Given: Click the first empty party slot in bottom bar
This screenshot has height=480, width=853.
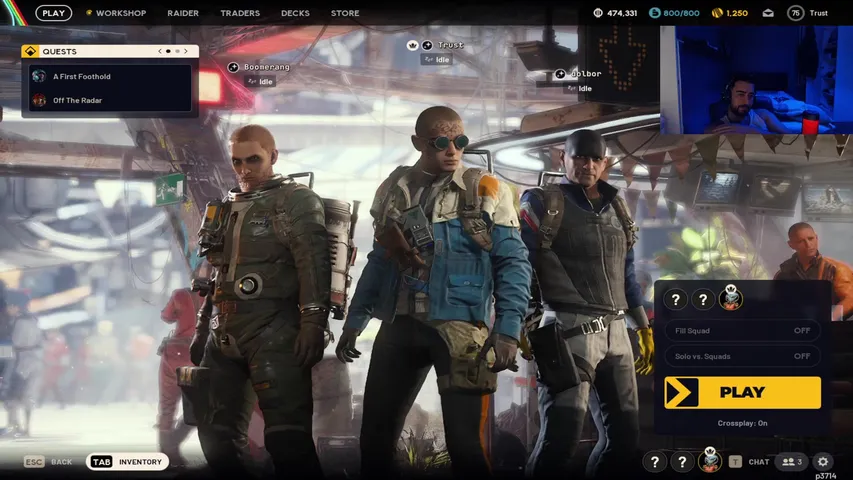Looking at the screenshot, I should coord(654,462).
